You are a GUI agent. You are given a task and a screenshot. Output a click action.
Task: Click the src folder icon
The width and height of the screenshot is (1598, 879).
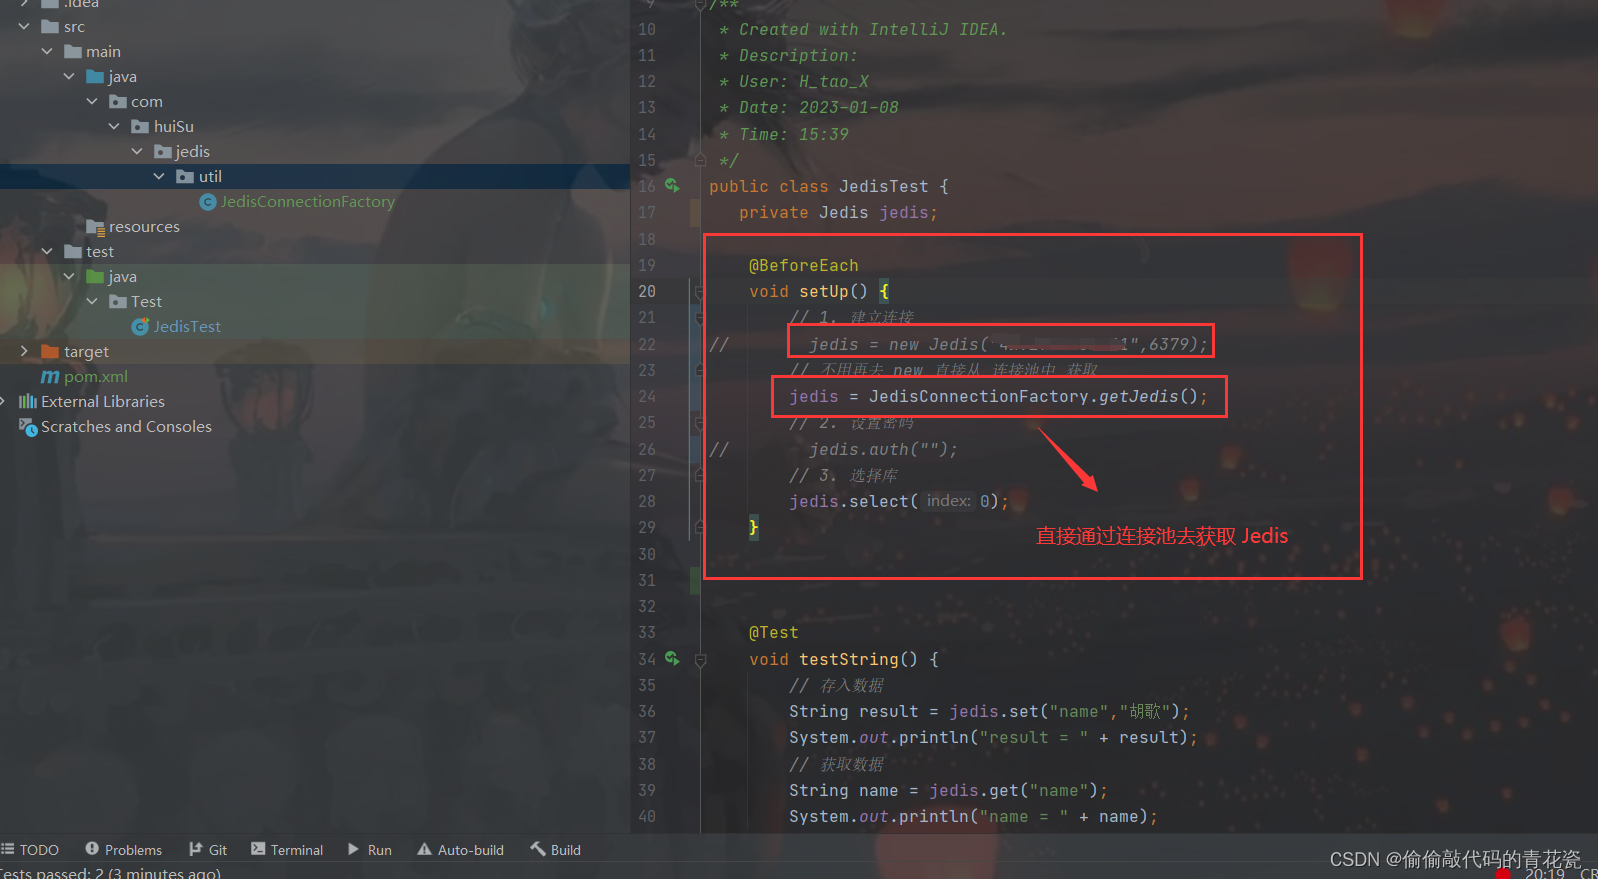click(50, 26)
